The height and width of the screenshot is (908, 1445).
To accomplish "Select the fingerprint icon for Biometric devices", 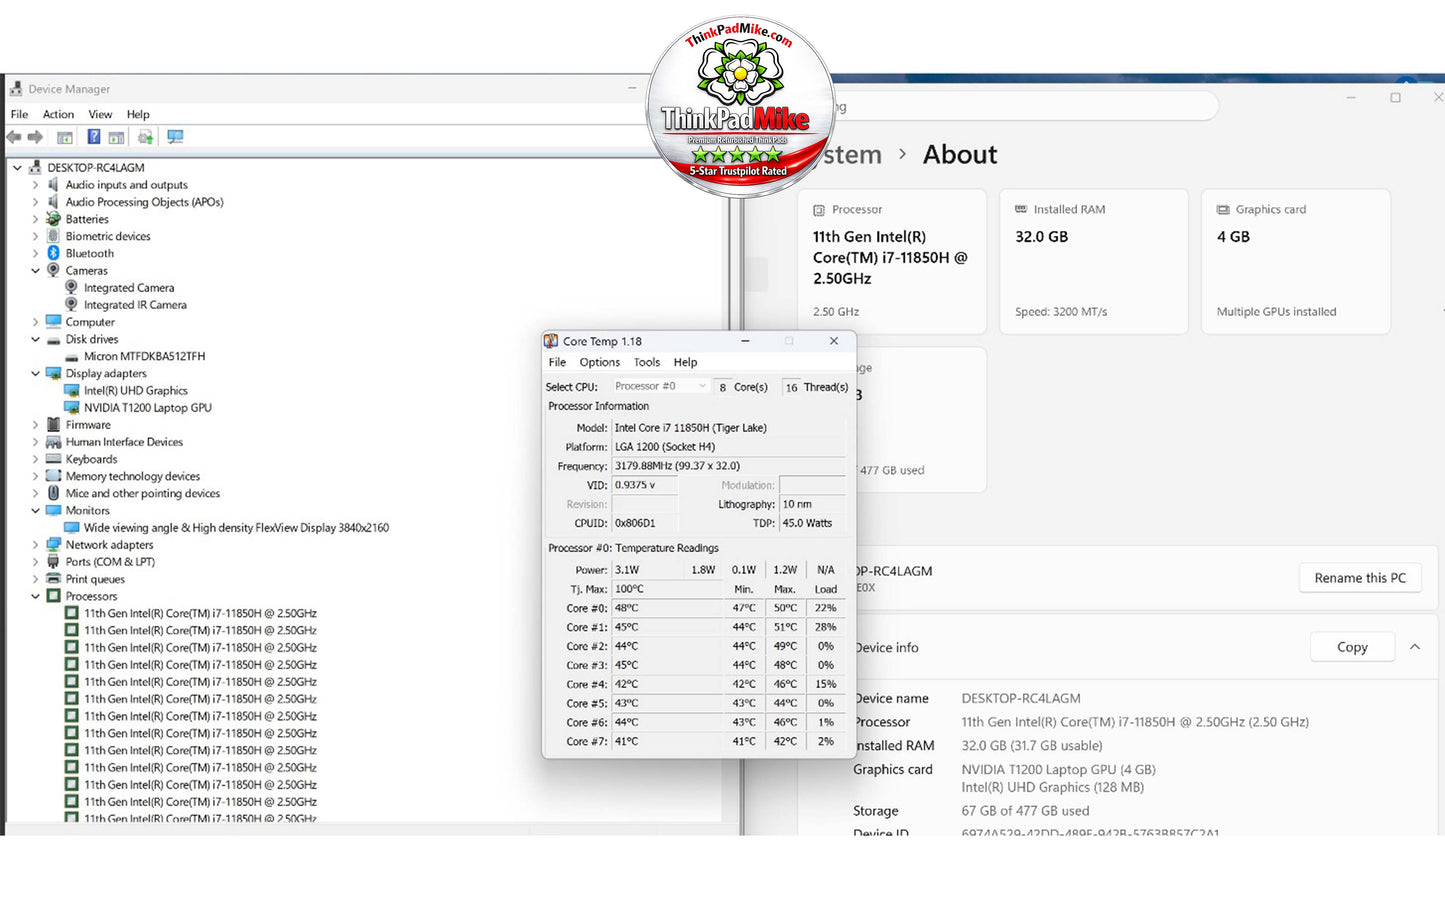I will (x=53, y=236).
